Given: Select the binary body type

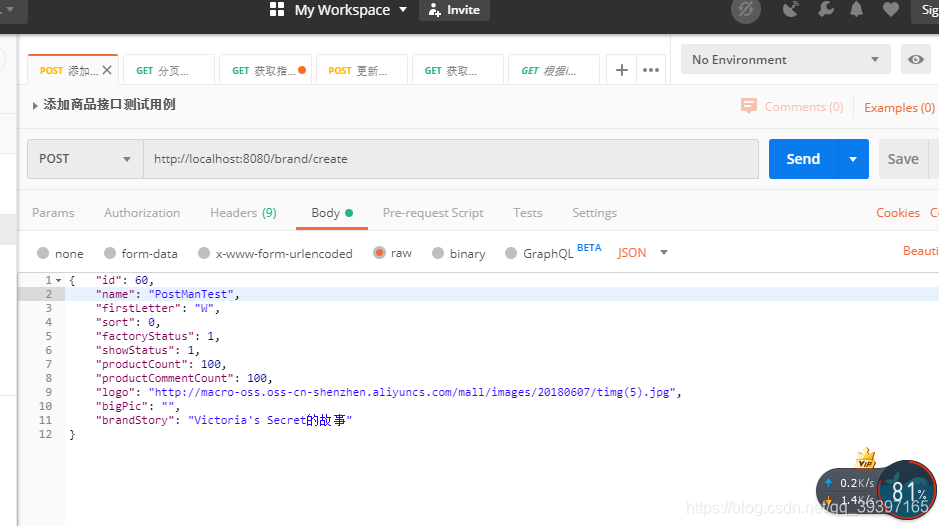Looking at the screenshot, I should click(x=438, y=253).
